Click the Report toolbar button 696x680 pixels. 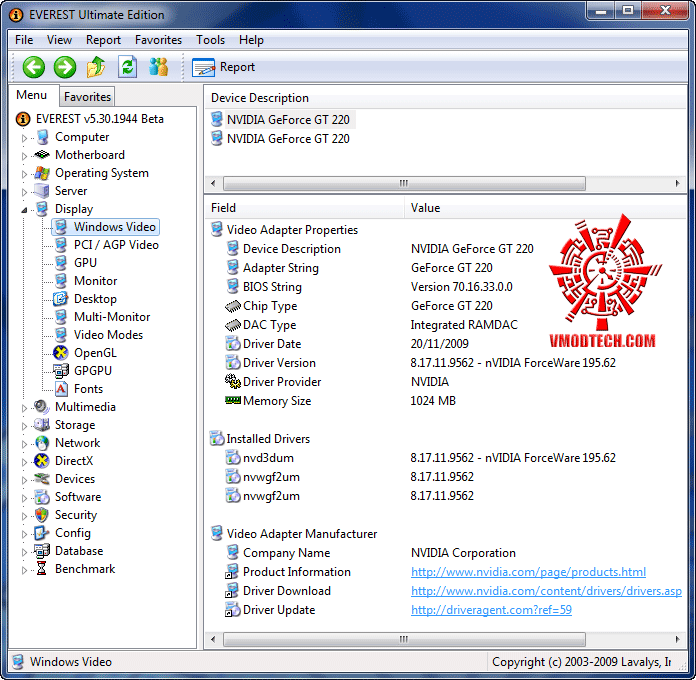(x=224, y=67)
